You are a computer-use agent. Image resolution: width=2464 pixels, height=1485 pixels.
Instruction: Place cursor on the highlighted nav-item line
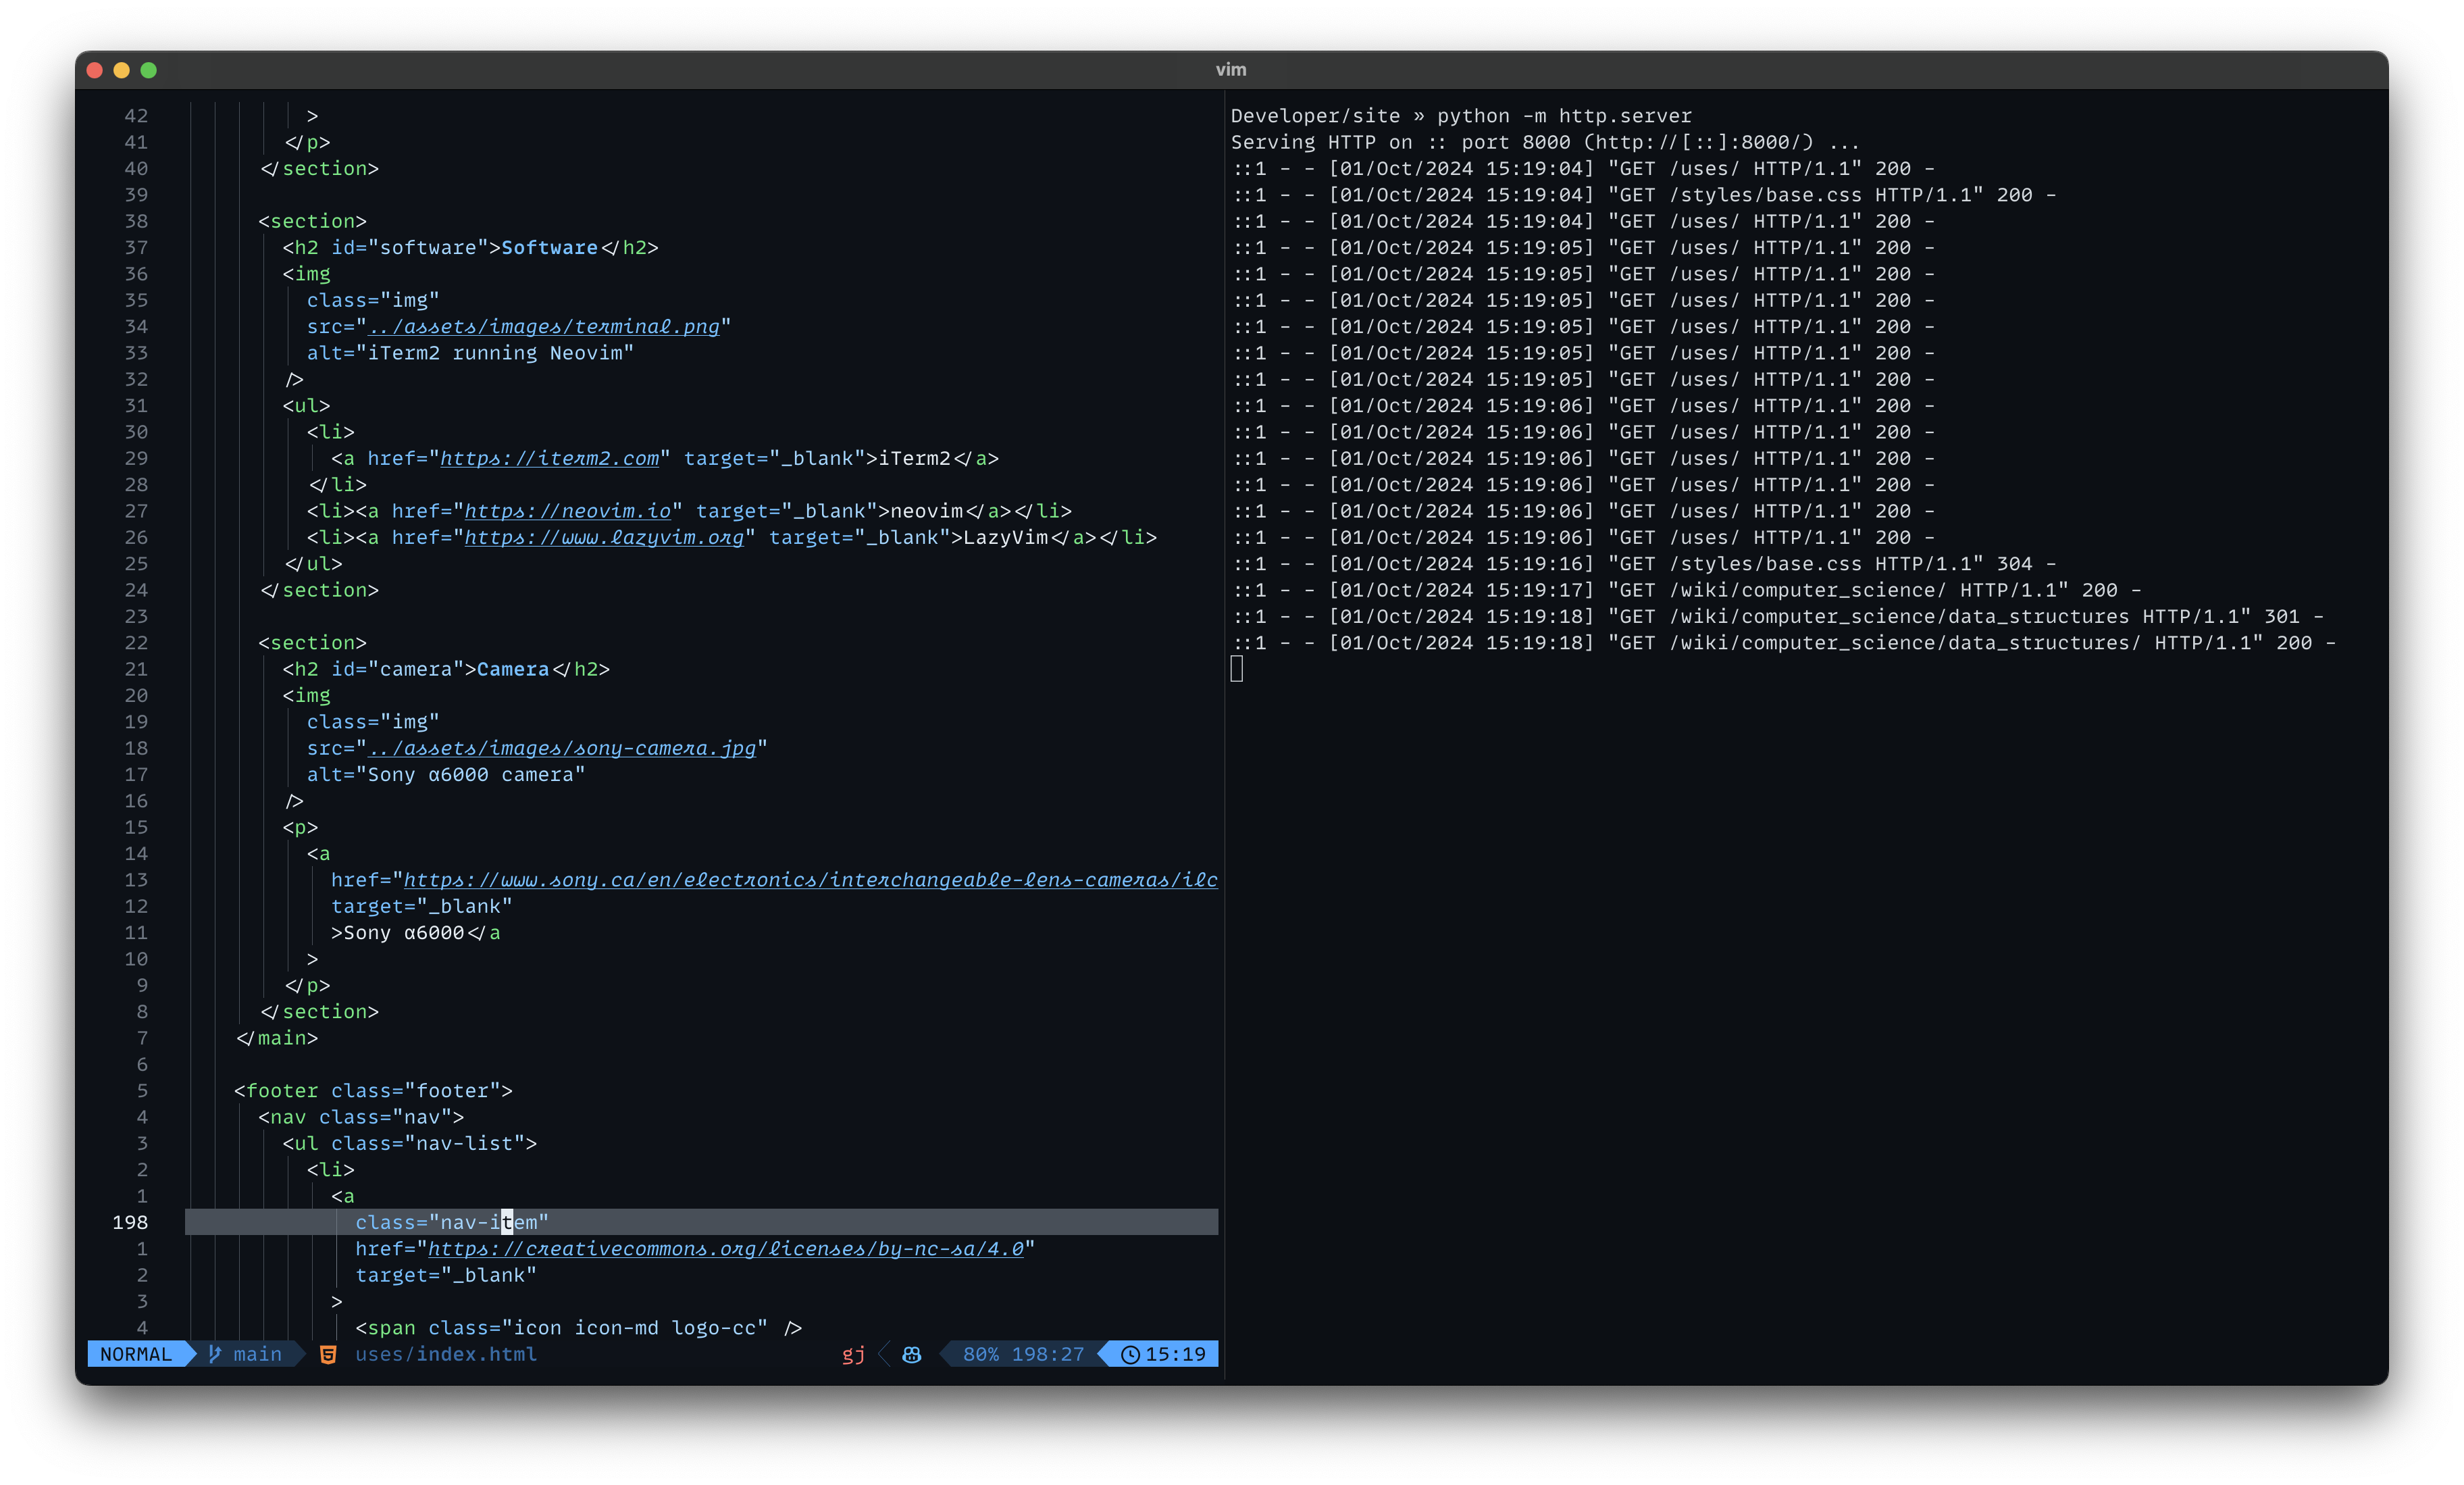pos(450,1222)
